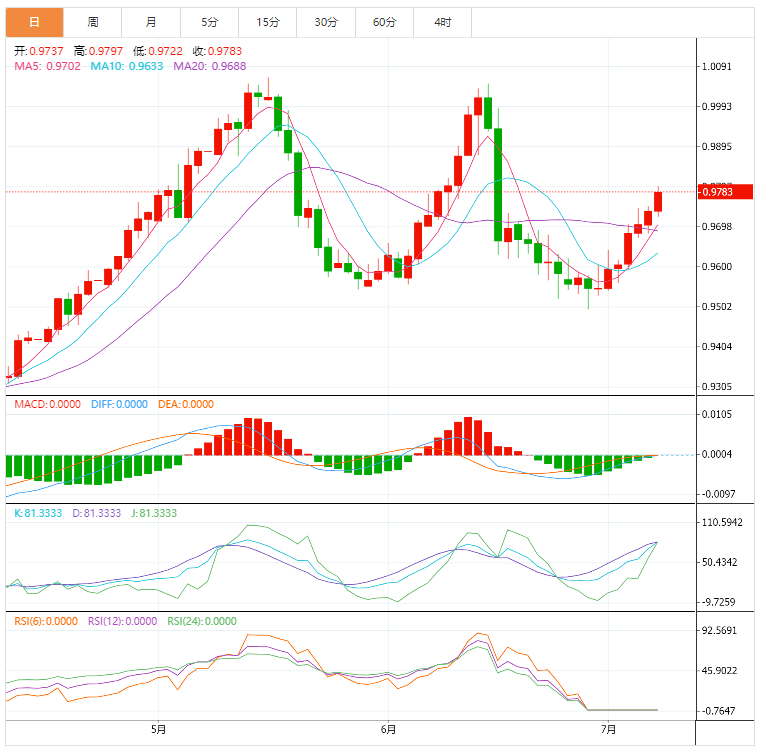This screenshot has width=764, height=754.
Task: Click the 0.9305 price axis label
Action: (x=716, y=387)
